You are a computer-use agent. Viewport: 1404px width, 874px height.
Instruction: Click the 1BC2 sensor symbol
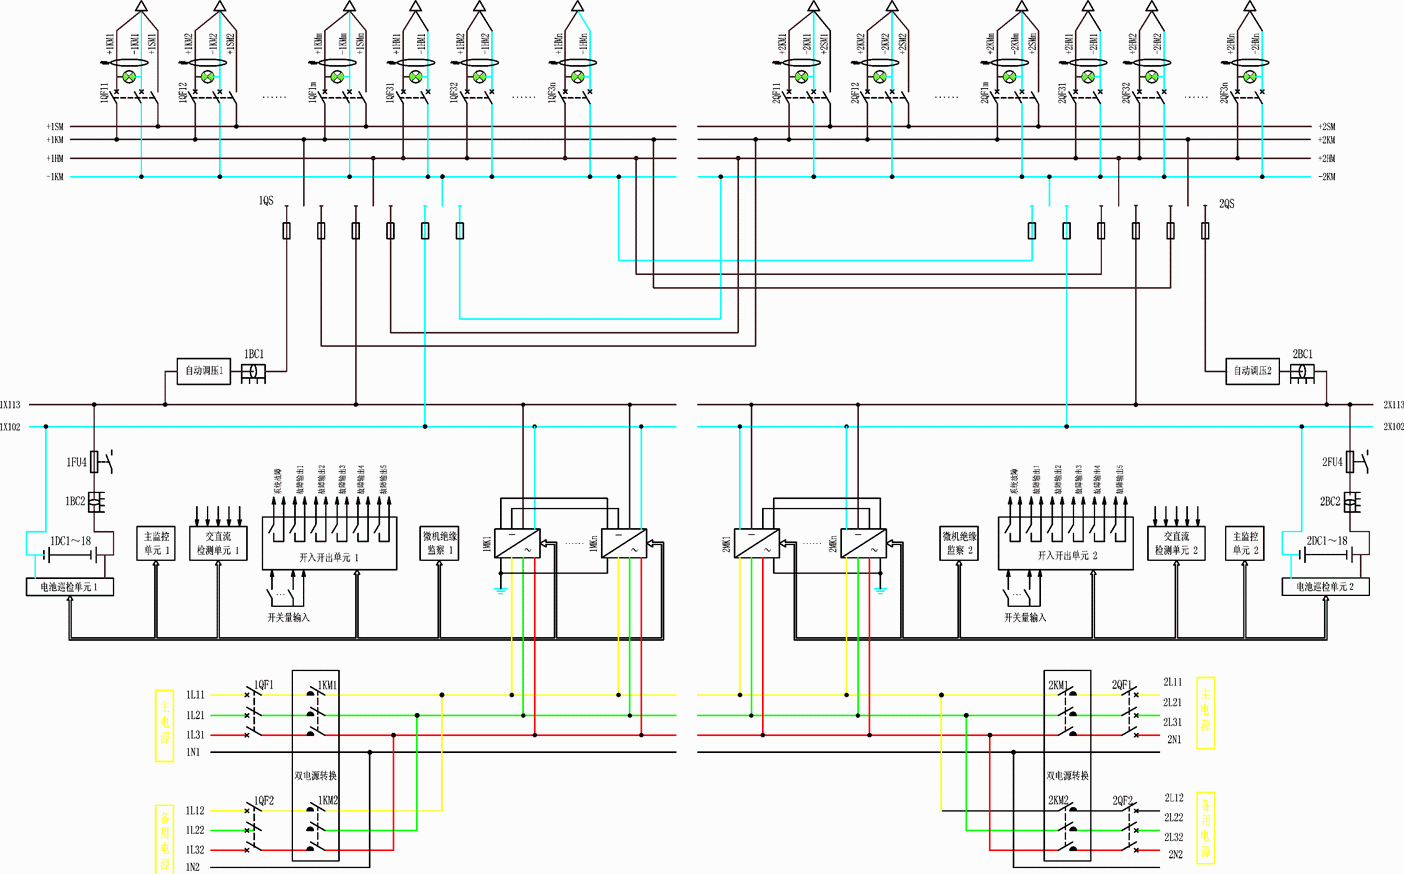coord(97,502)
